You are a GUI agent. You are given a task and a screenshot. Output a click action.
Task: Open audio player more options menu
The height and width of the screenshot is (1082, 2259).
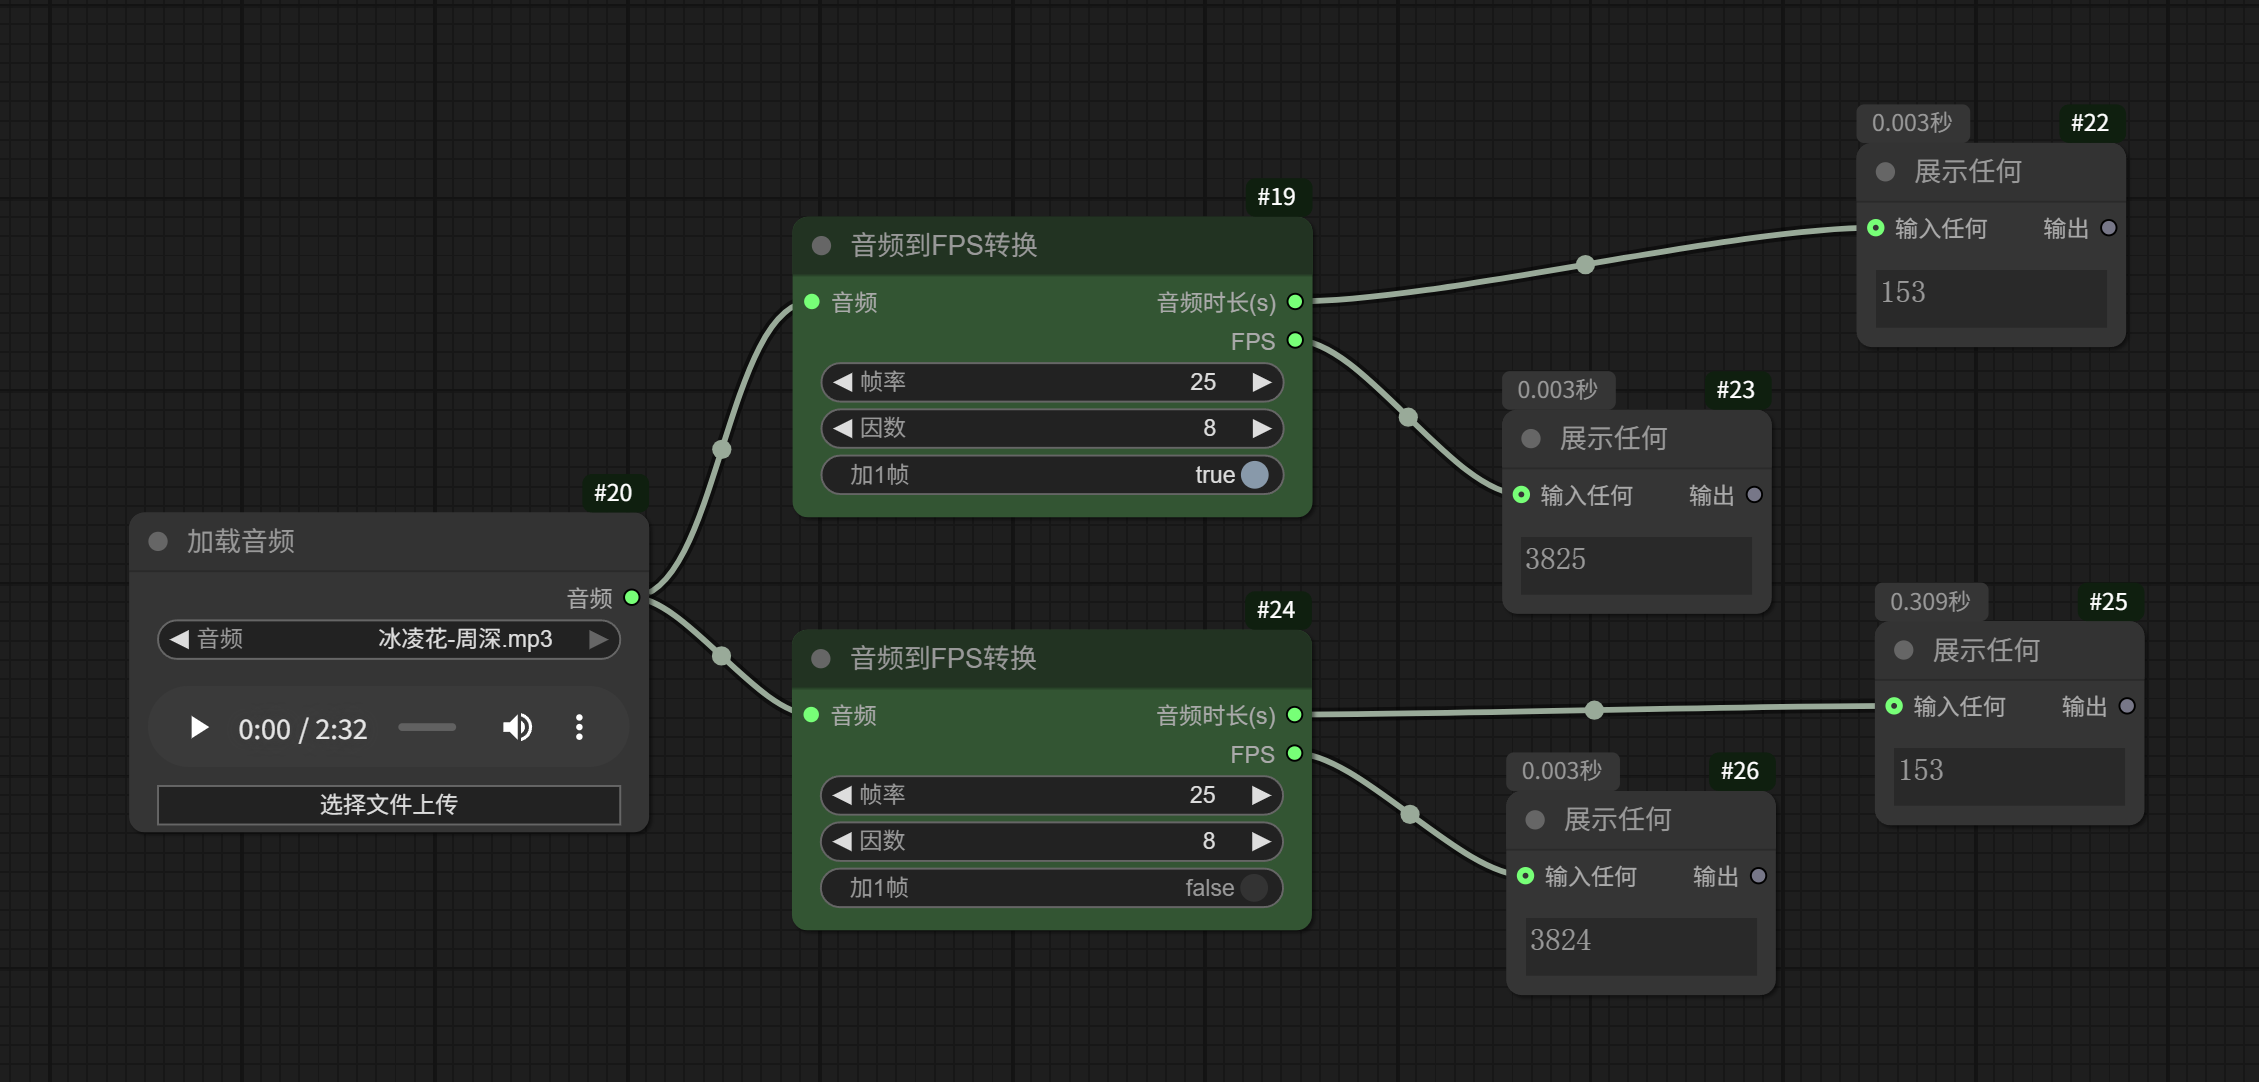[x=579, y=728]
